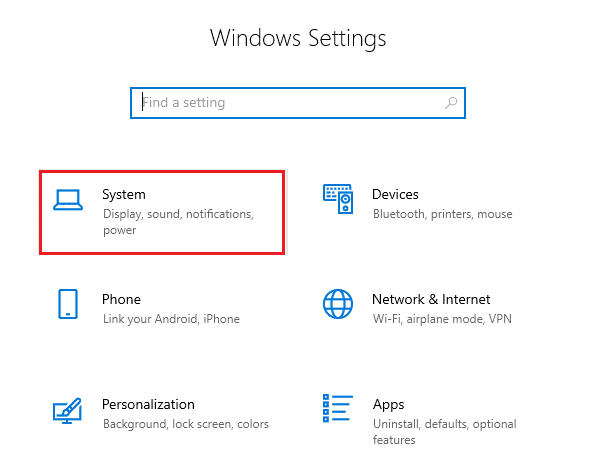Click the Network & Internet globe icon
The width and height of the screenshot is (608, 466).
tap(338, 305)
